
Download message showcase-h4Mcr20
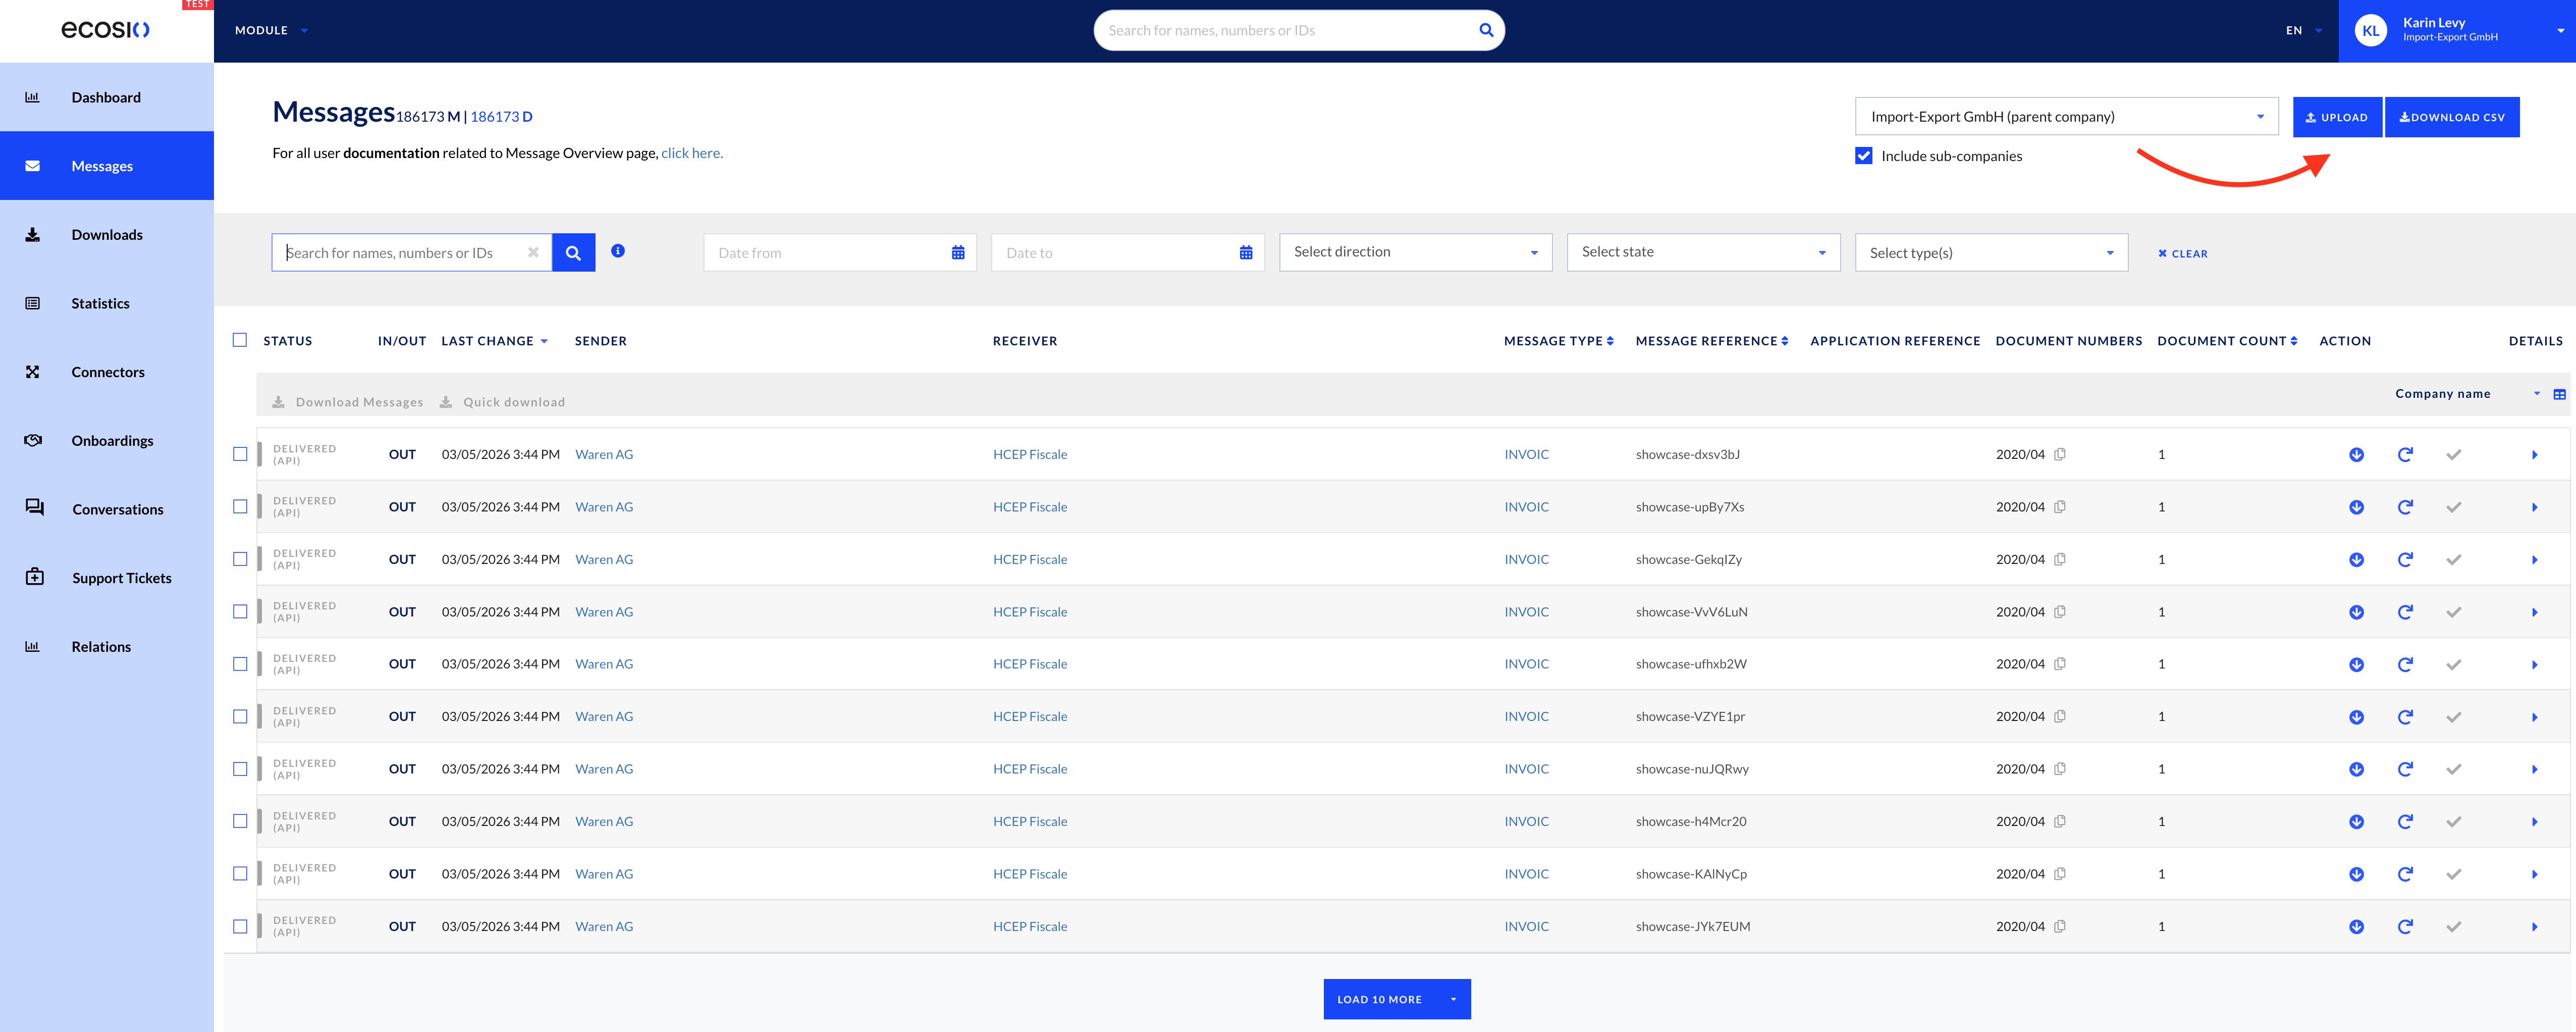(2356, 822)
